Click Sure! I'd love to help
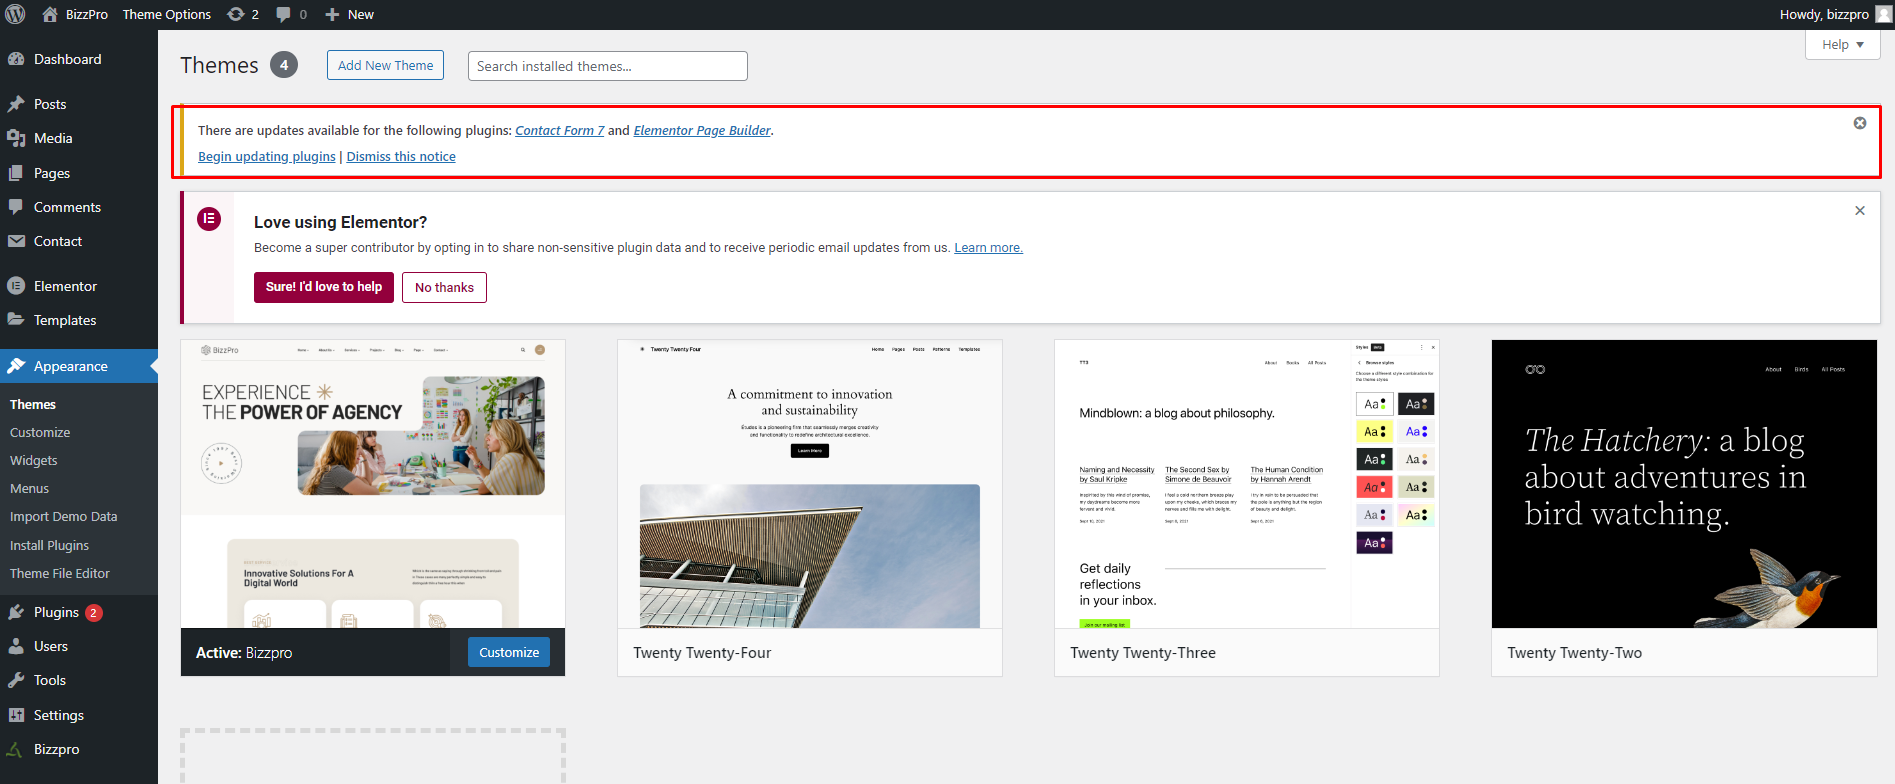Viewport: 1895px width, 784px height. [324, 287]
